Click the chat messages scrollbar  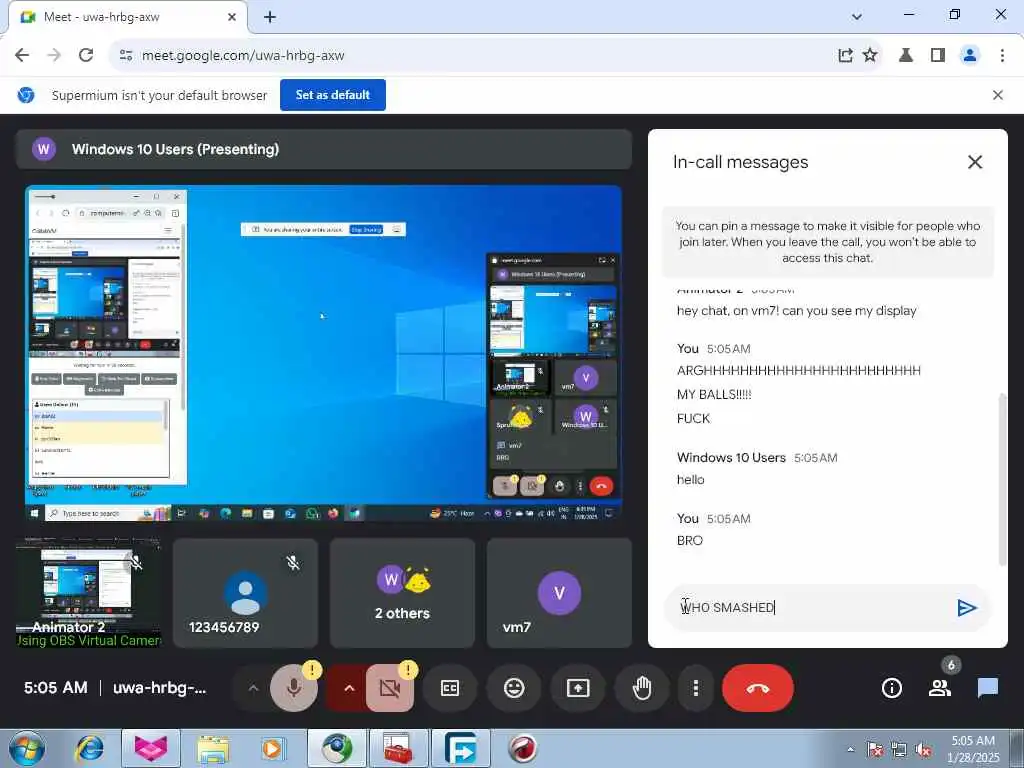[x=1002, y=480]
